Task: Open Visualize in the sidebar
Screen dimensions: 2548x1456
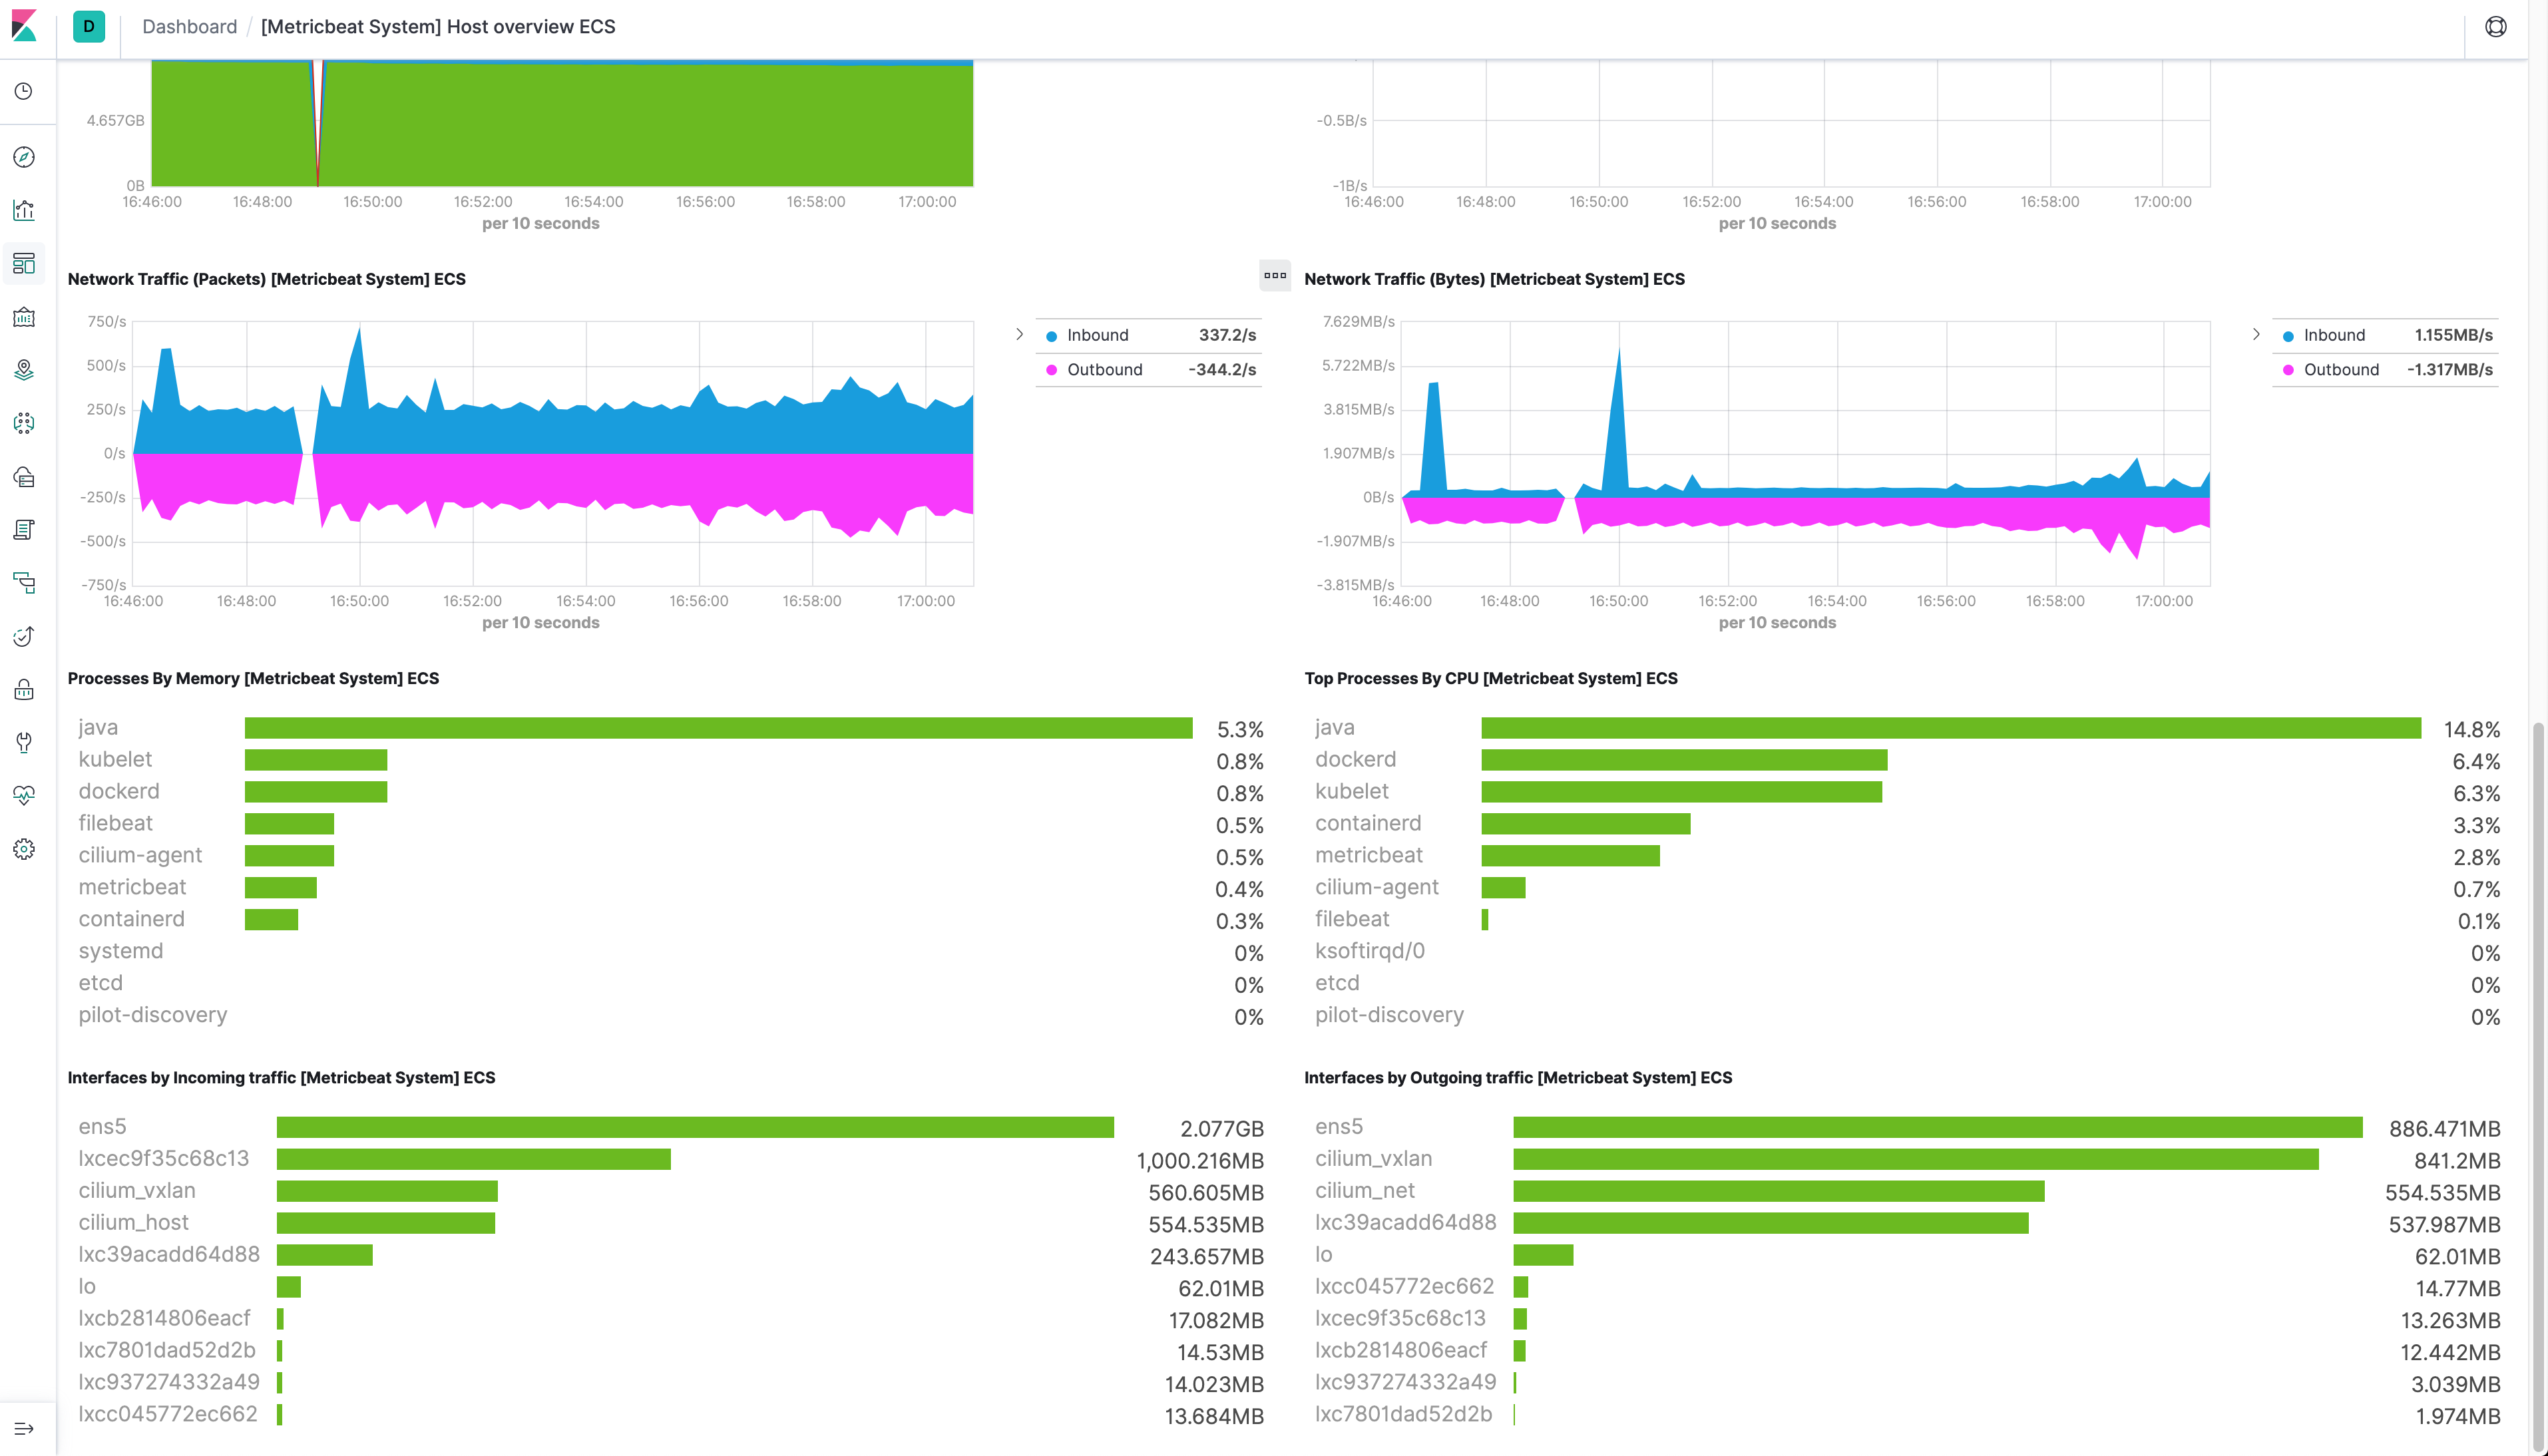Action: pyautogui.click(x=24, y=210)
